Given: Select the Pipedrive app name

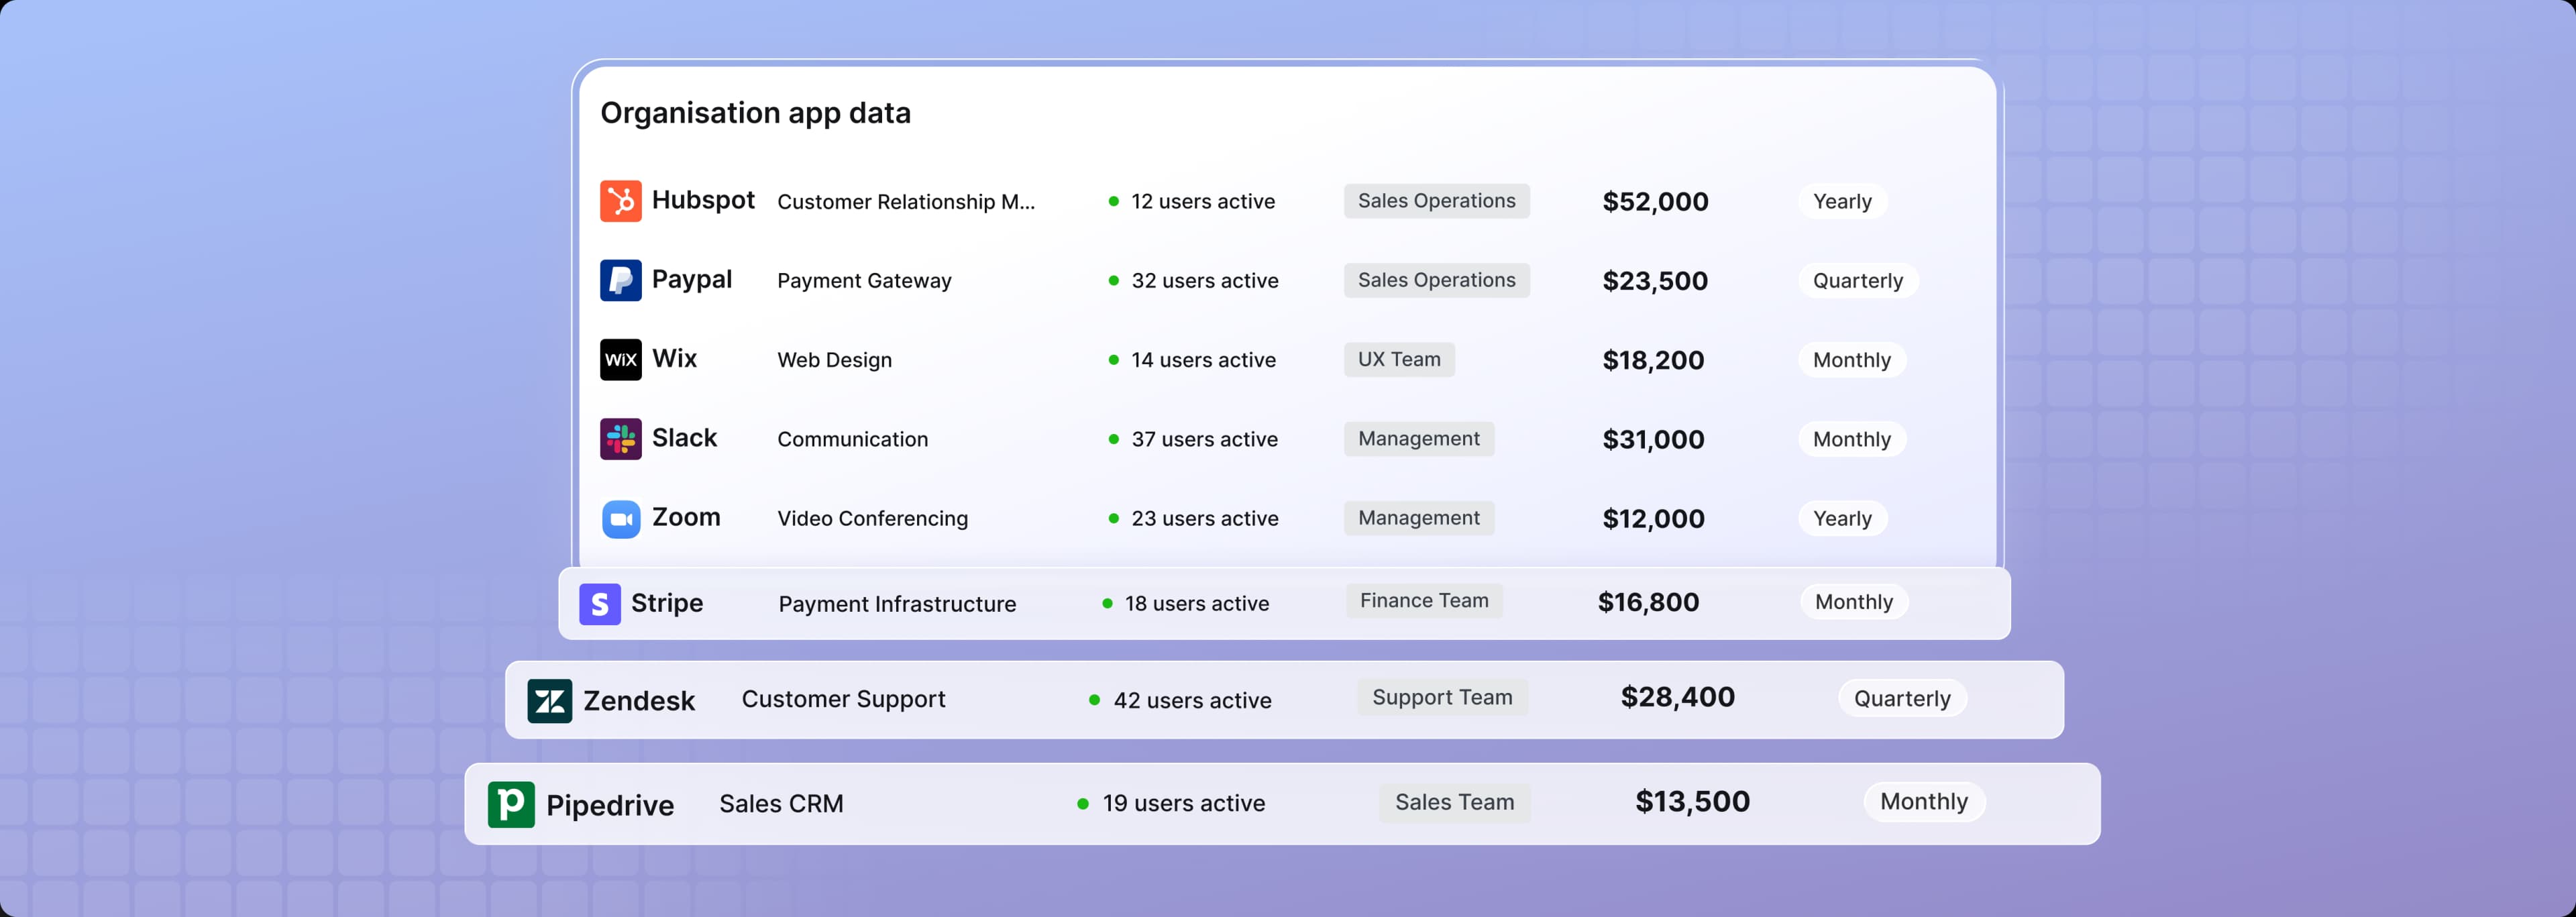Looking at the screenshot, I should (610, 805).
